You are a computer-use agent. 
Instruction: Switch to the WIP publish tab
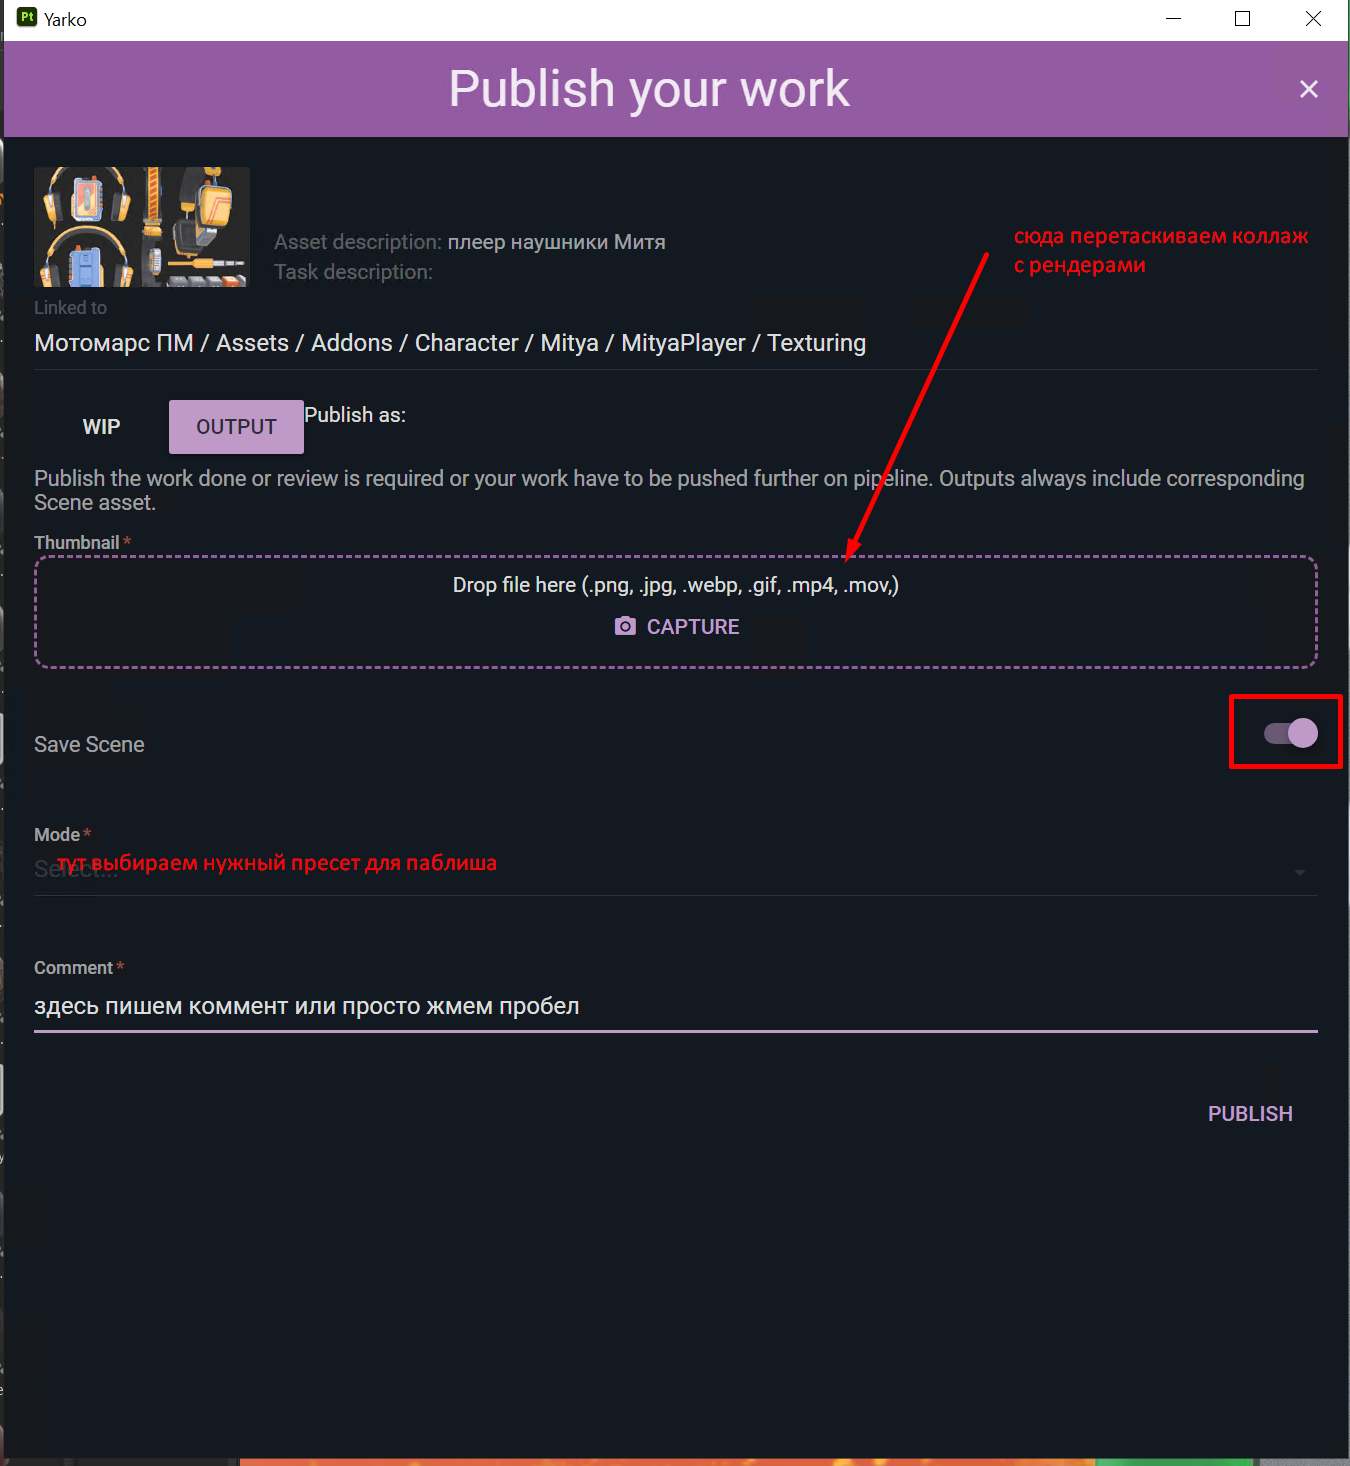point(101,427)
